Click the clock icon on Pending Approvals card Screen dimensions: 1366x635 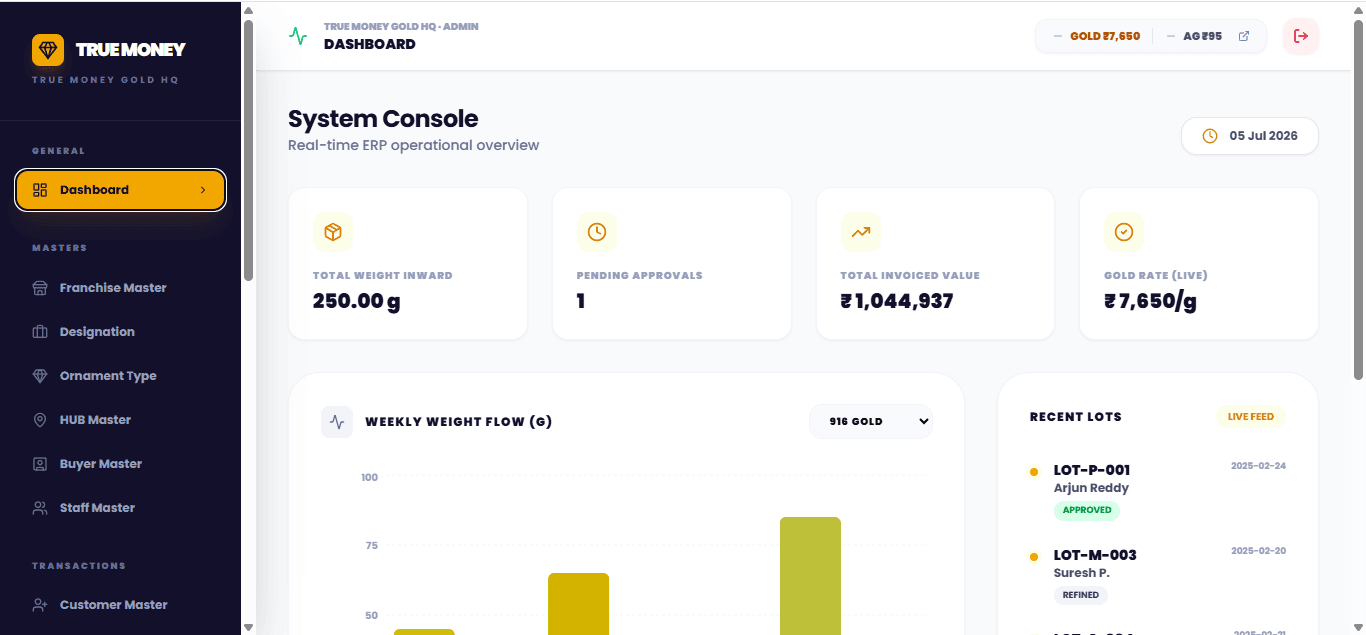click(597, 232)
